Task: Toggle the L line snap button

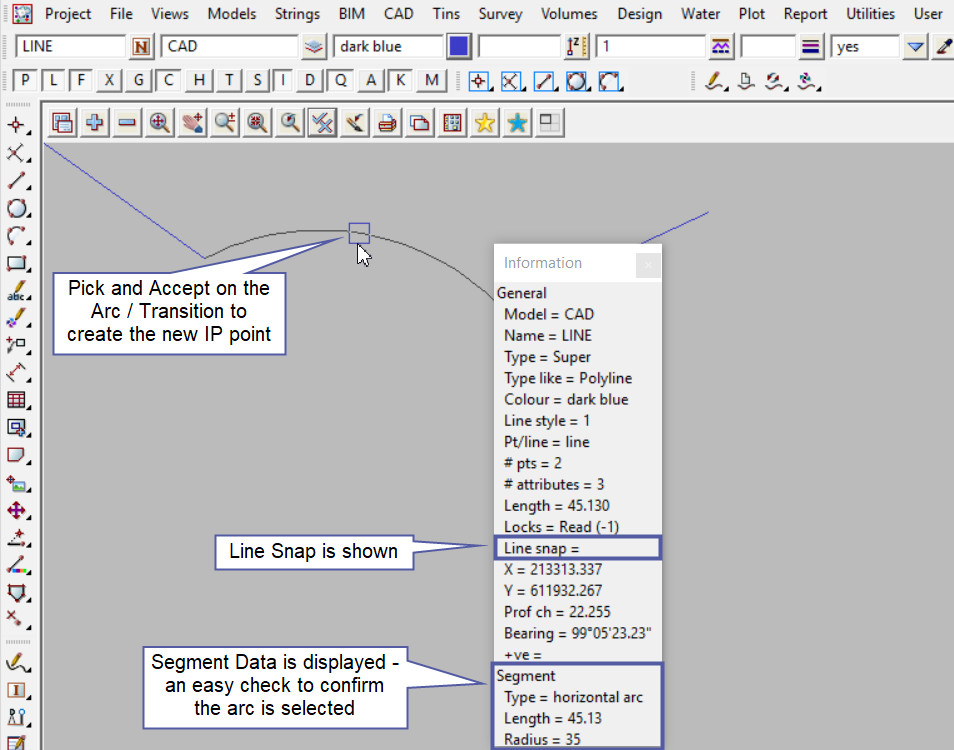Action: coord(53,81)
